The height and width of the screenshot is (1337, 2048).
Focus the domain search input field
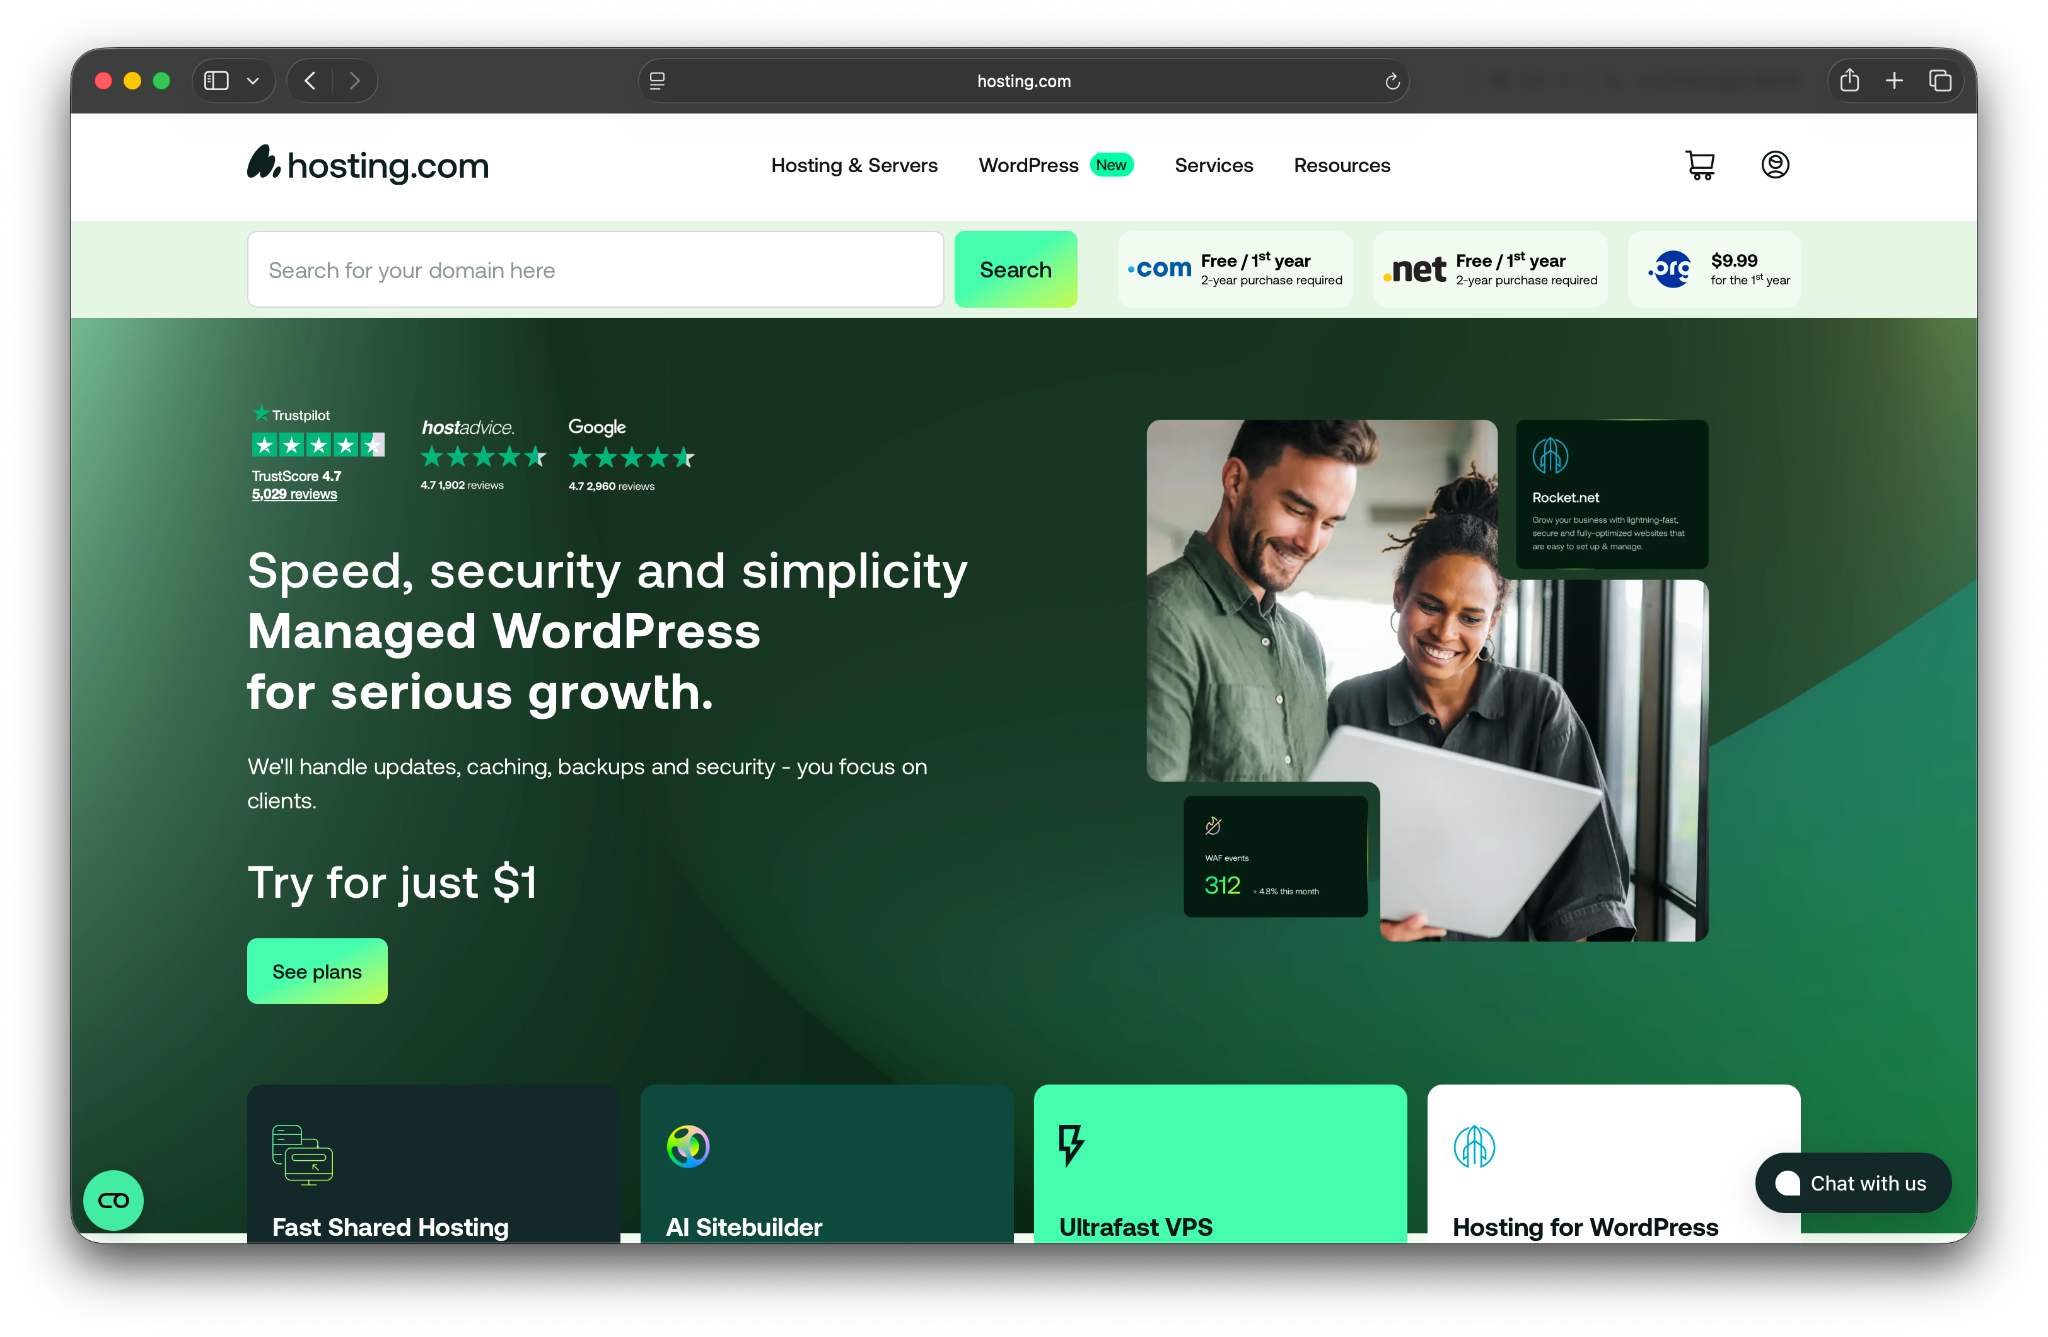[595, 269]
